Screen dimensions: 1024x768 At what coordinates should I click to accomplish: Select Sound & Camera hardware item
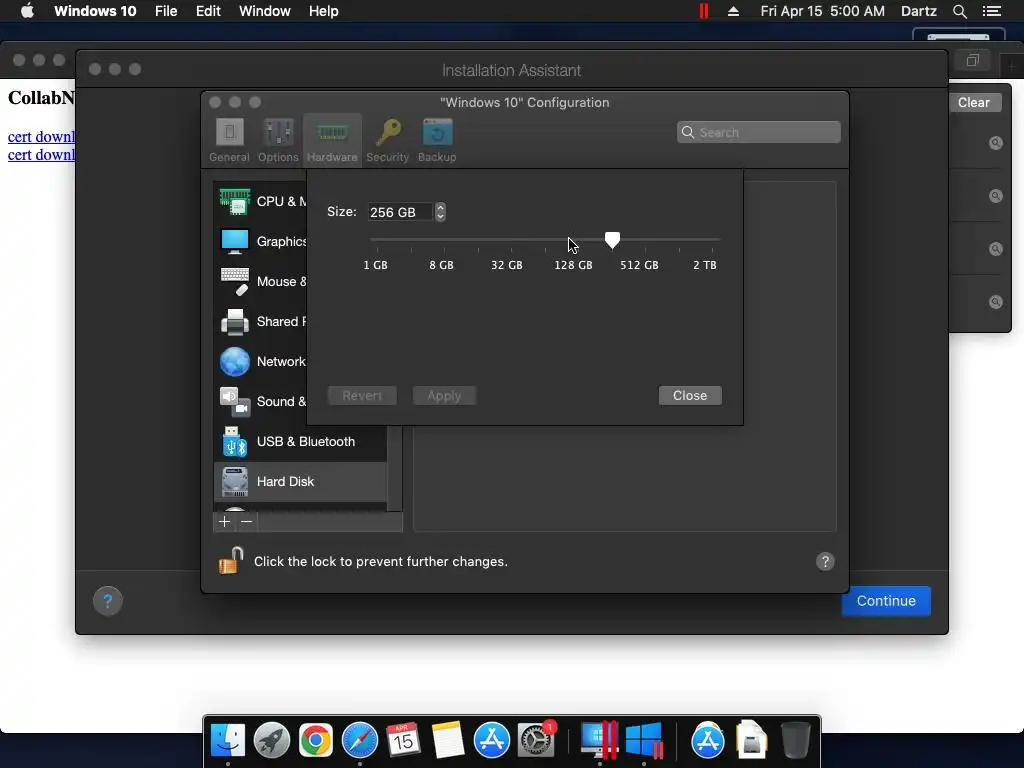261,402
